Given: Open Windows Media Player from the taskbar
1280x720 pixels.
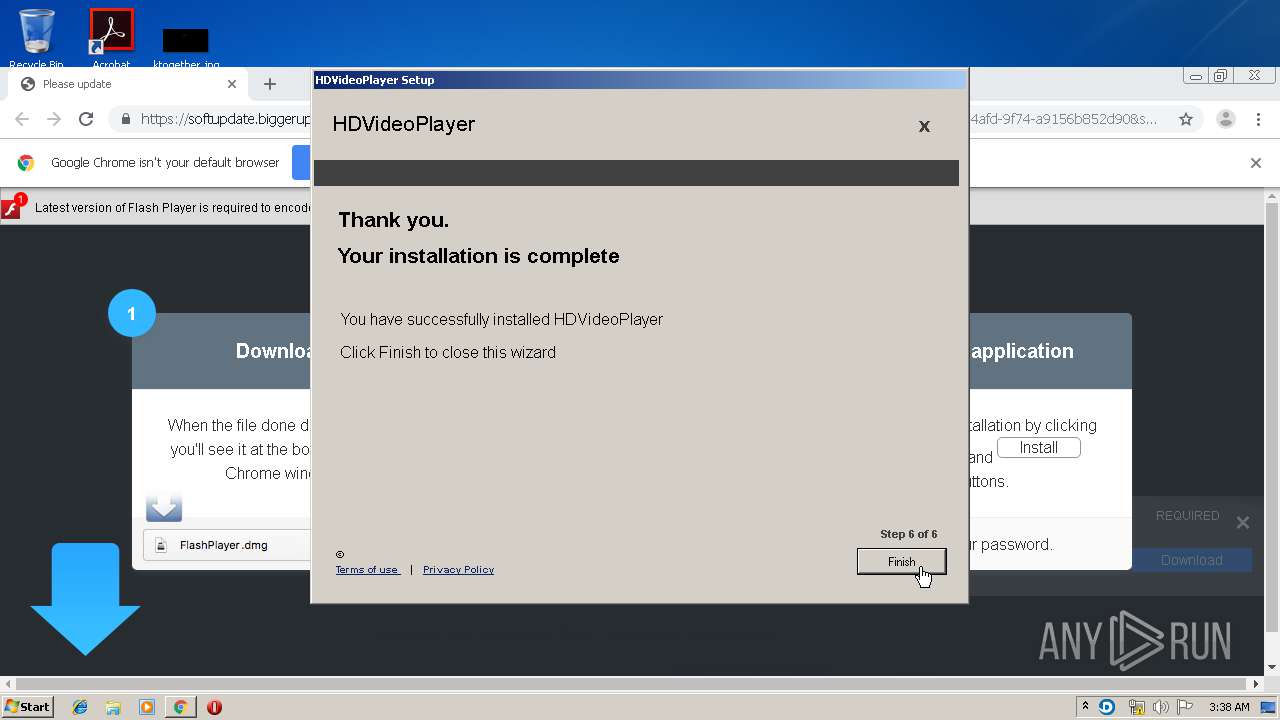Looking at the screenshot, I should click(147, 707).
